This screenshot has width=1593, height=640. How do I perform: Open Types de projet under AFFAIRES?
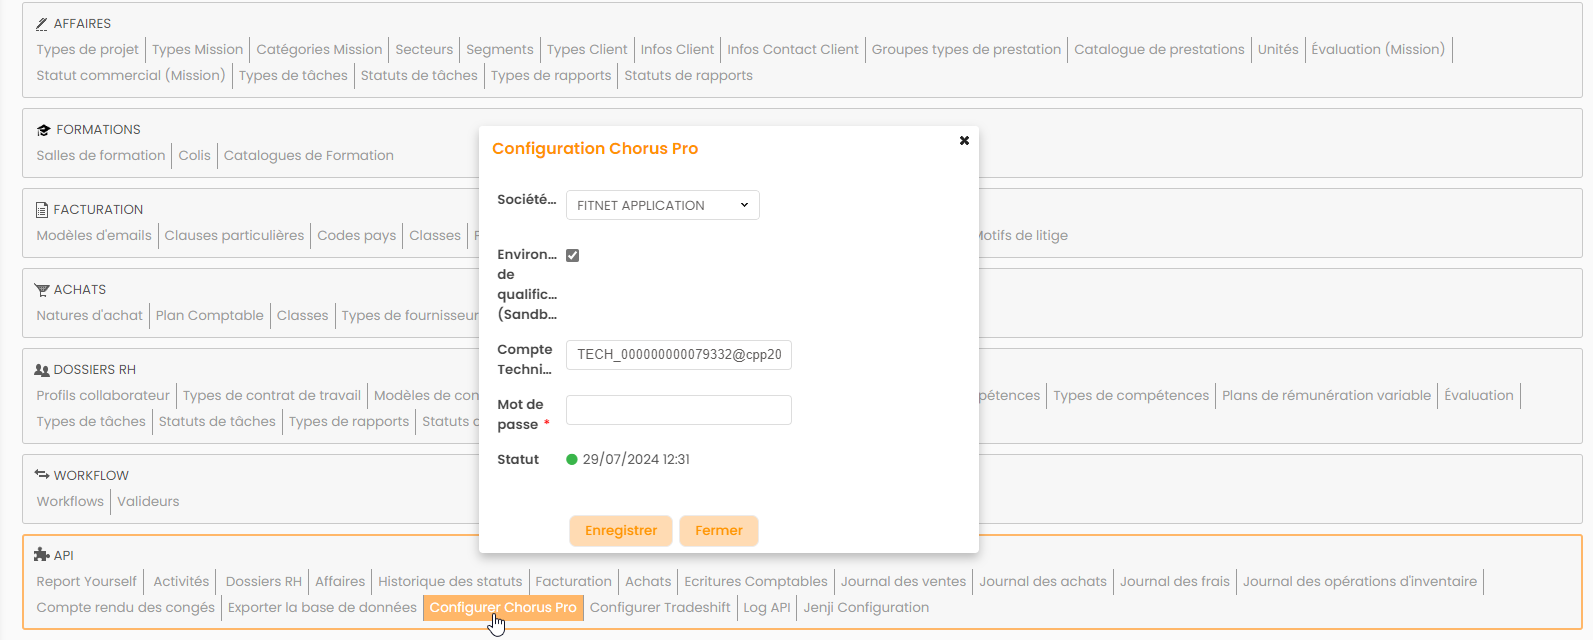pyautogui.click(x=88, y=50)
